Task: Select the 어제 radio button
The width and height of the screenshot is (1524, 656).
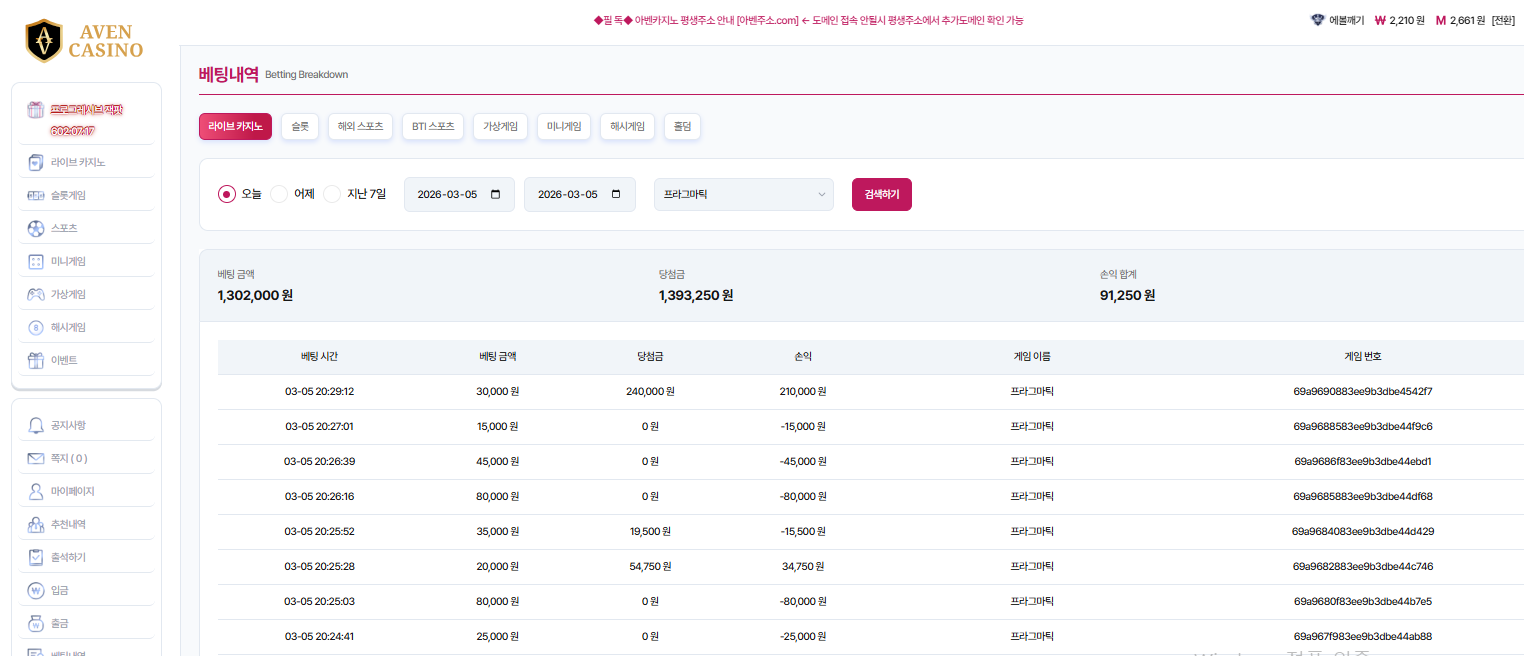Action: point(279,194)
